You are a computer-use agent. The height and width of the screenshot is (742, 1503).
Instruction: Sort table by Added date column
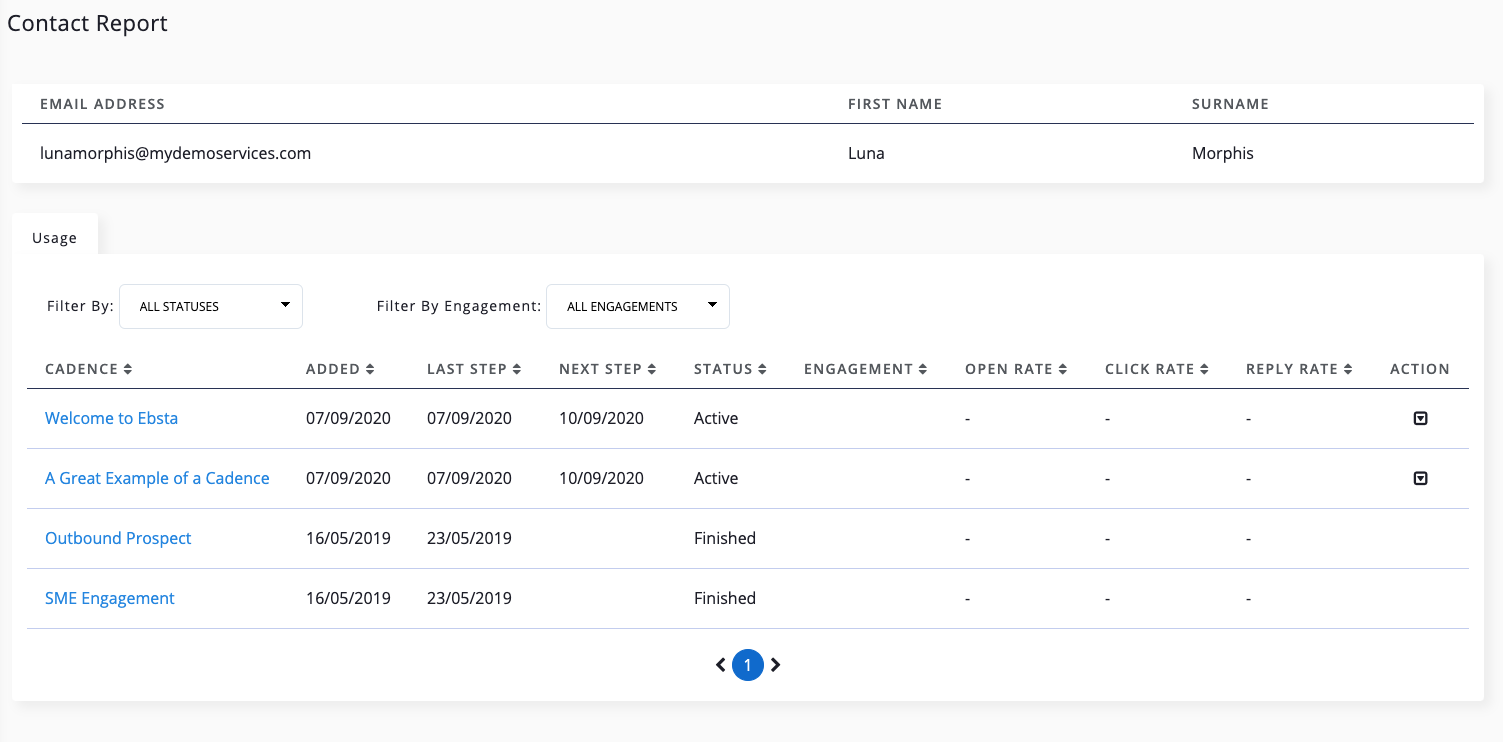click(340, 369)
